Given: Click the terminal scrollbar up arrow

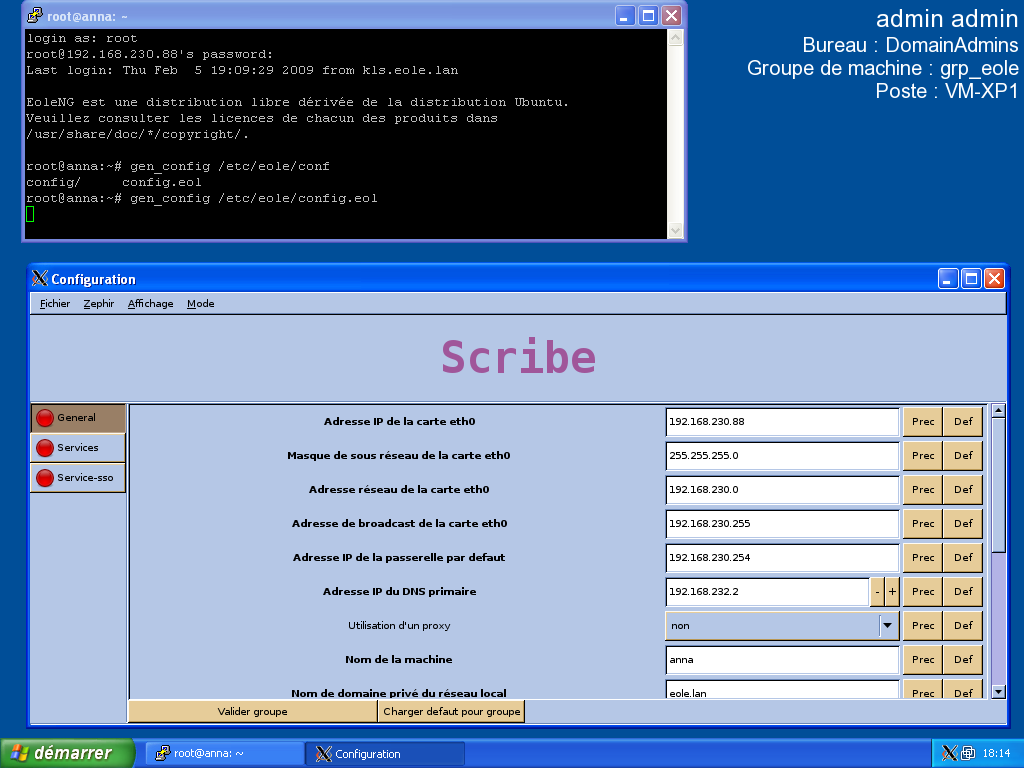Looking at the screenshot, I should click(x=675, y=38).
